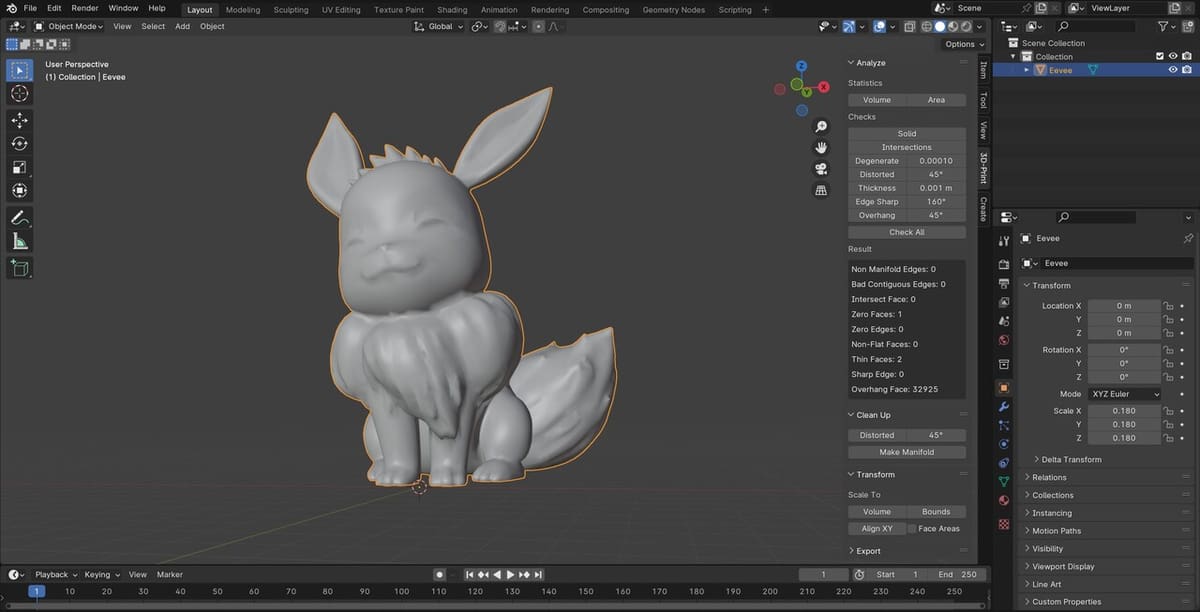Click the red X axis gizmo

point(824,88)
